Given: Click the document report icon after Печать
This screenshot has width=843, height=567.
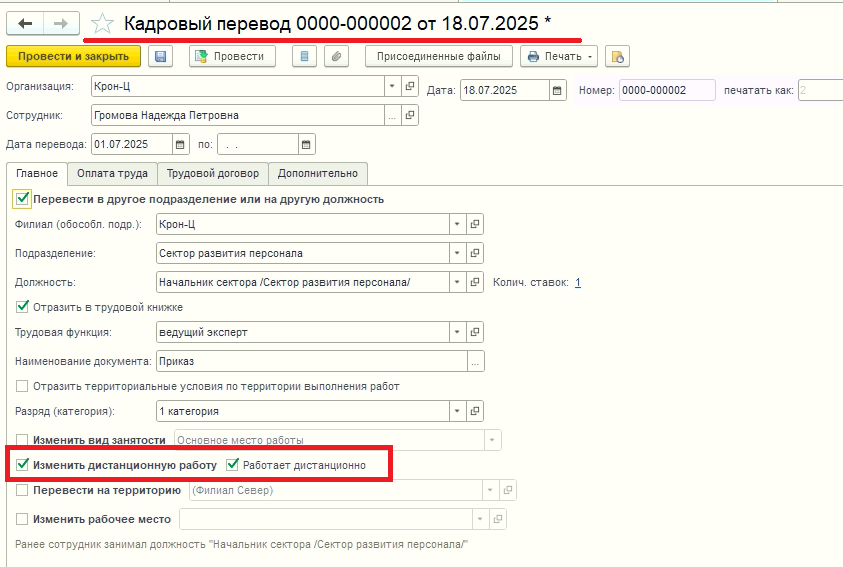Looking at the screenshot, I should coord(617,56).
